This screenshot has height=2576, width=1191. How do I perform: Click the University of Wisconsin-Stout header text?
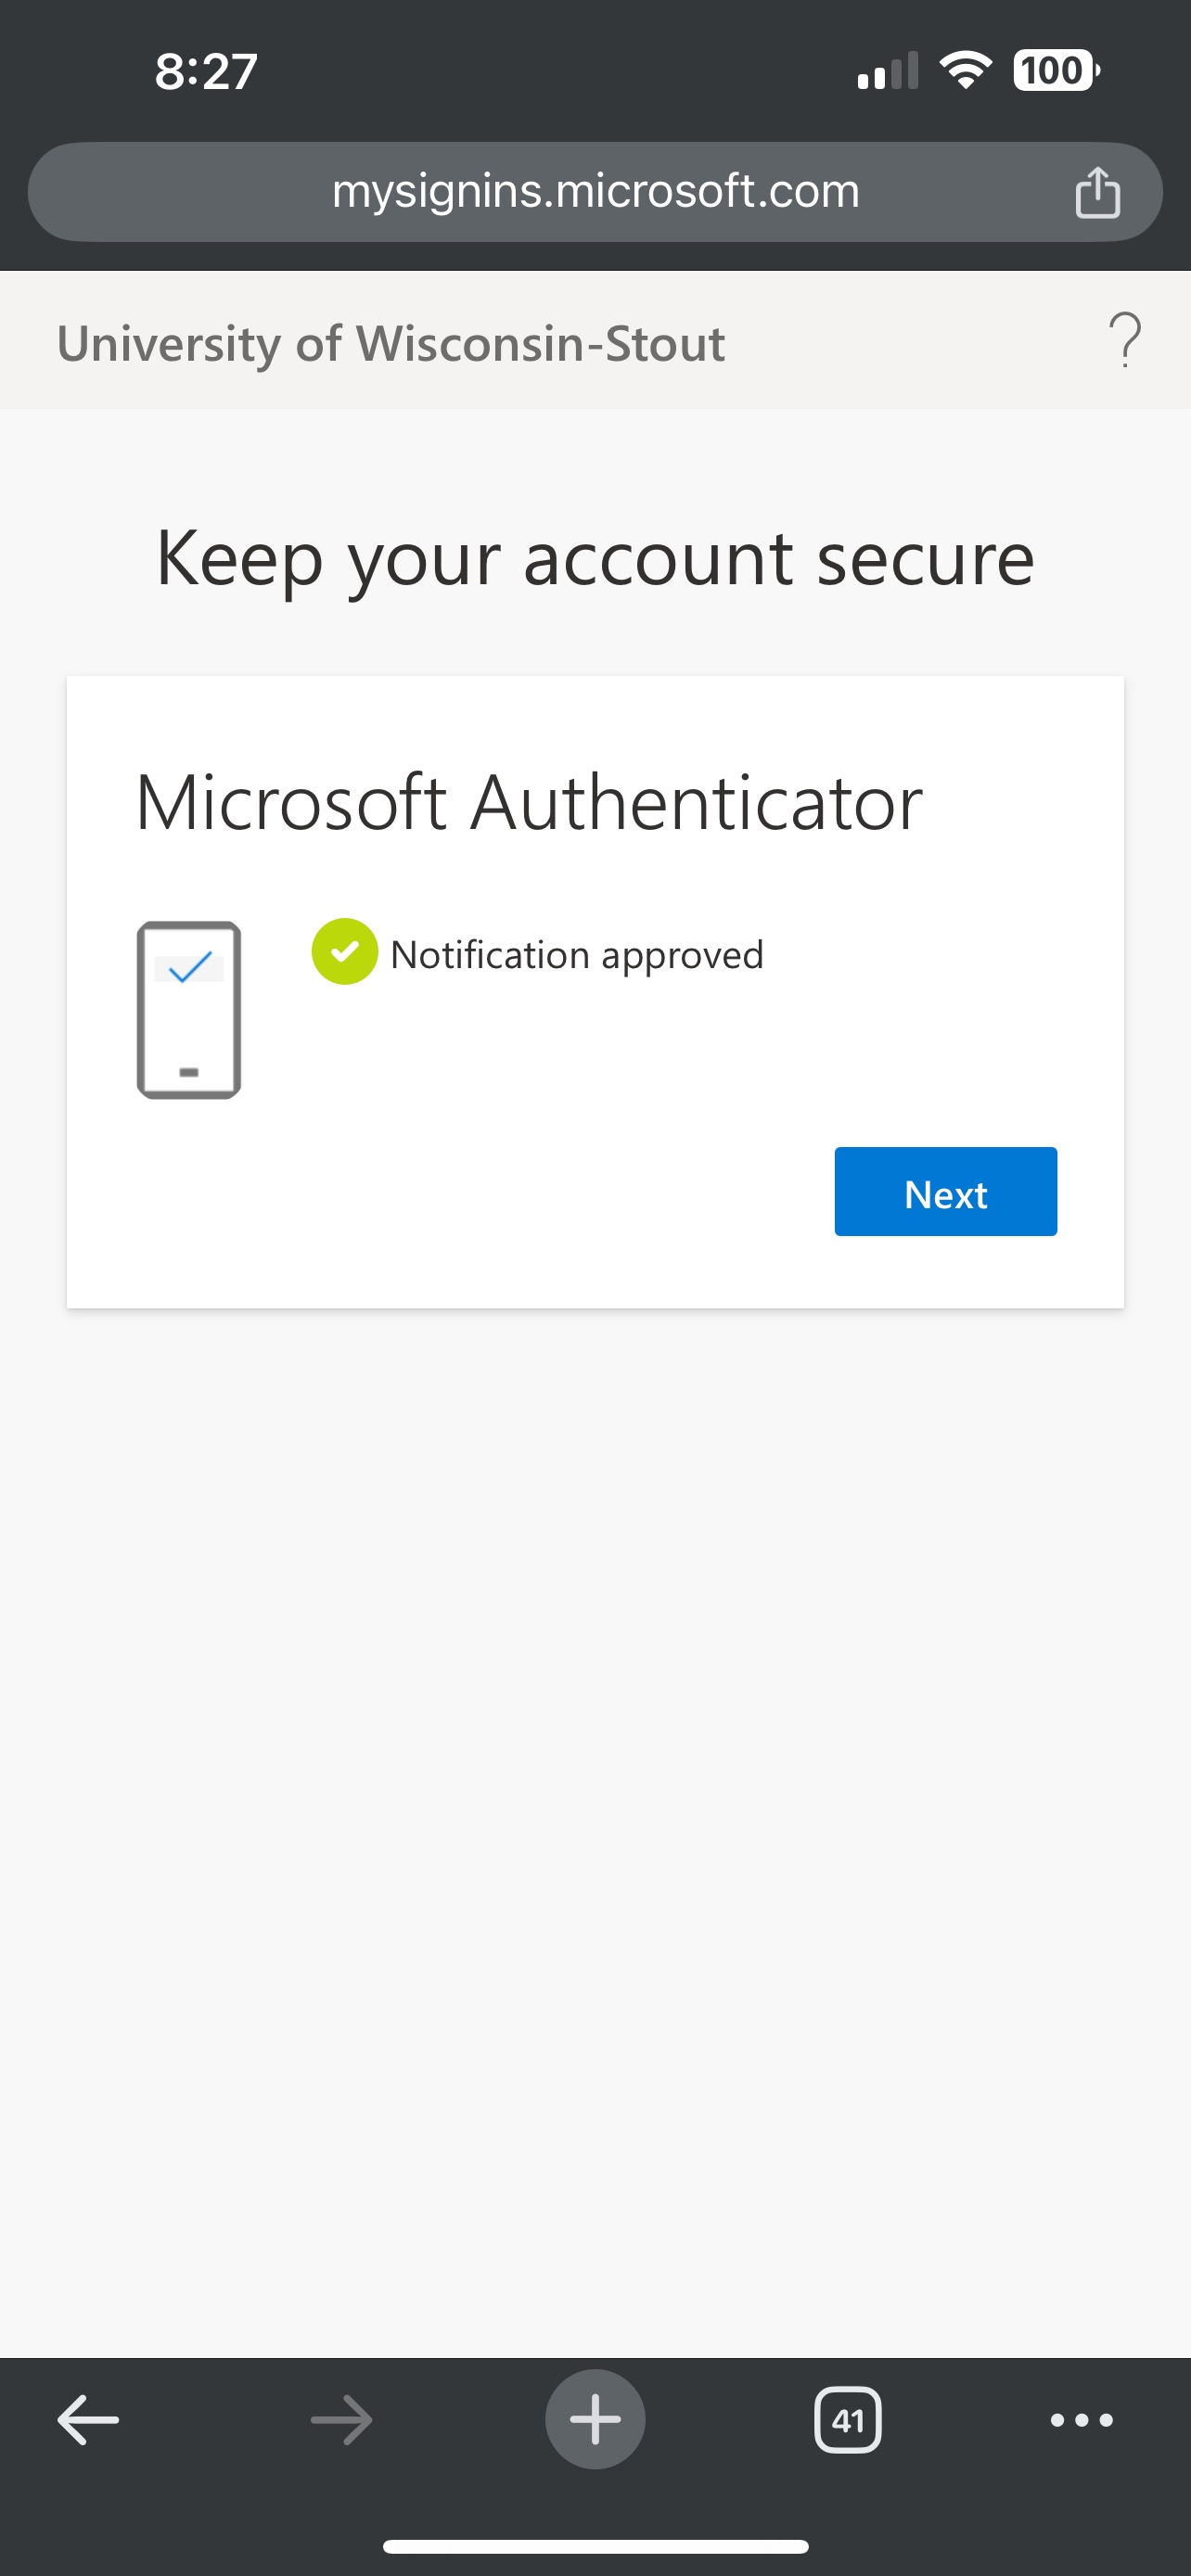pyautogui.click(x=391, y=343)
